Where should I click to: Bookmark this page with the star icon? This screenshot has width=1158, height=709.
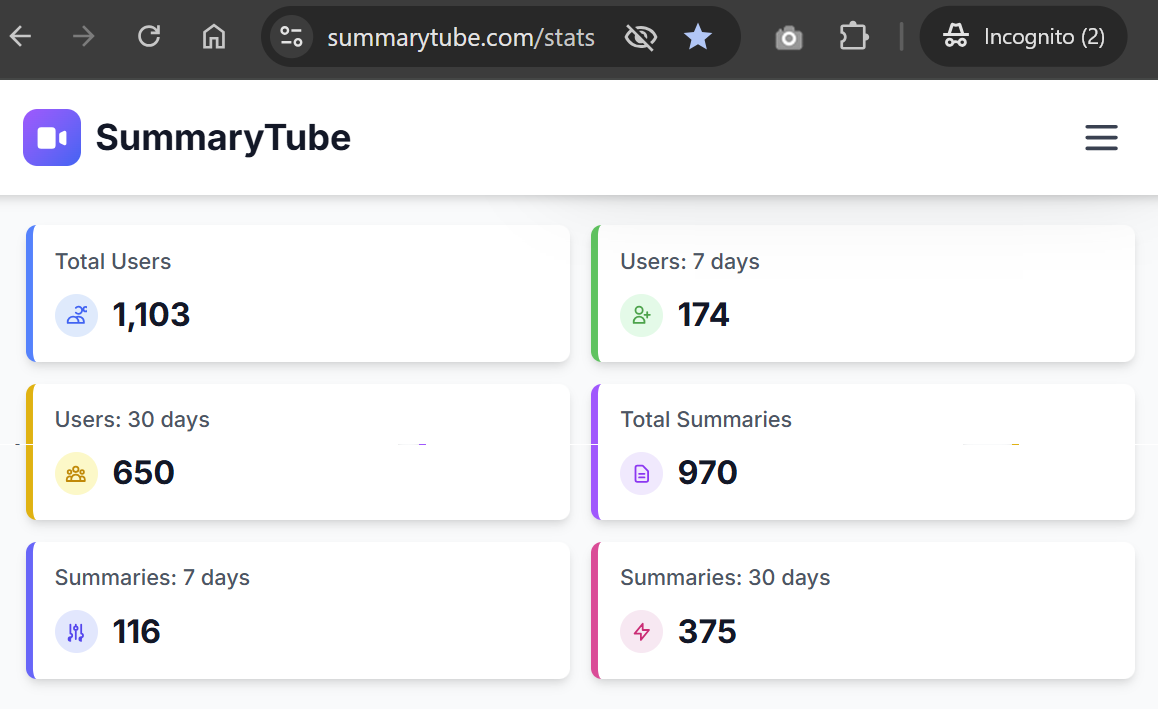(x=697, y=38)
